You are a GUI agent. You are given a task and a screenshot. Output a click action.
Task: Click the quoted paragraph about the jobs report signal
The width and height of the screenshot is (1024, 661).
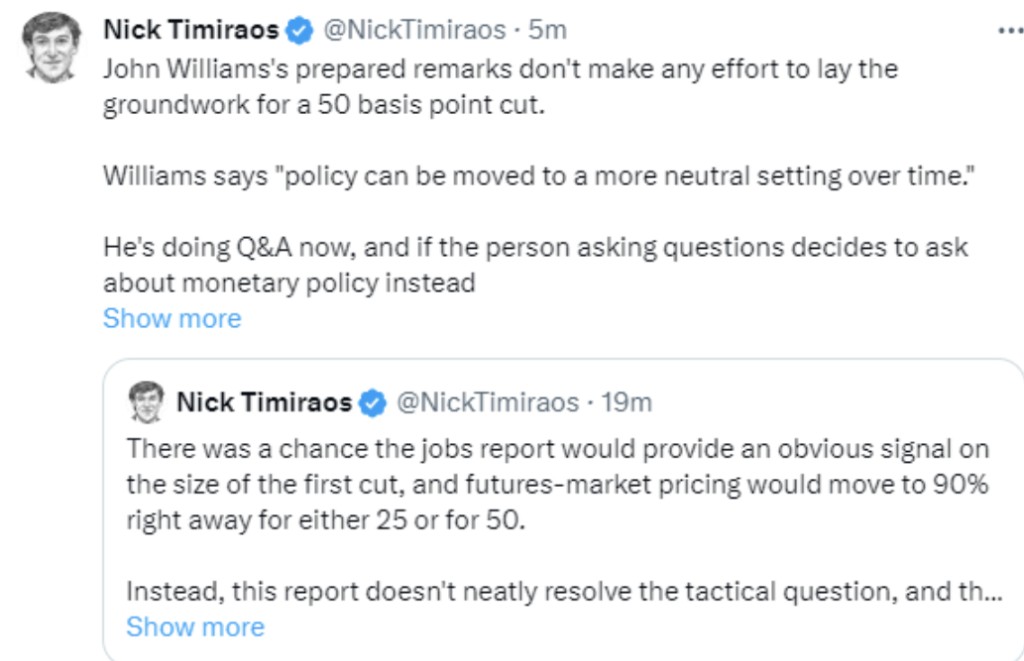pos(556,449)
